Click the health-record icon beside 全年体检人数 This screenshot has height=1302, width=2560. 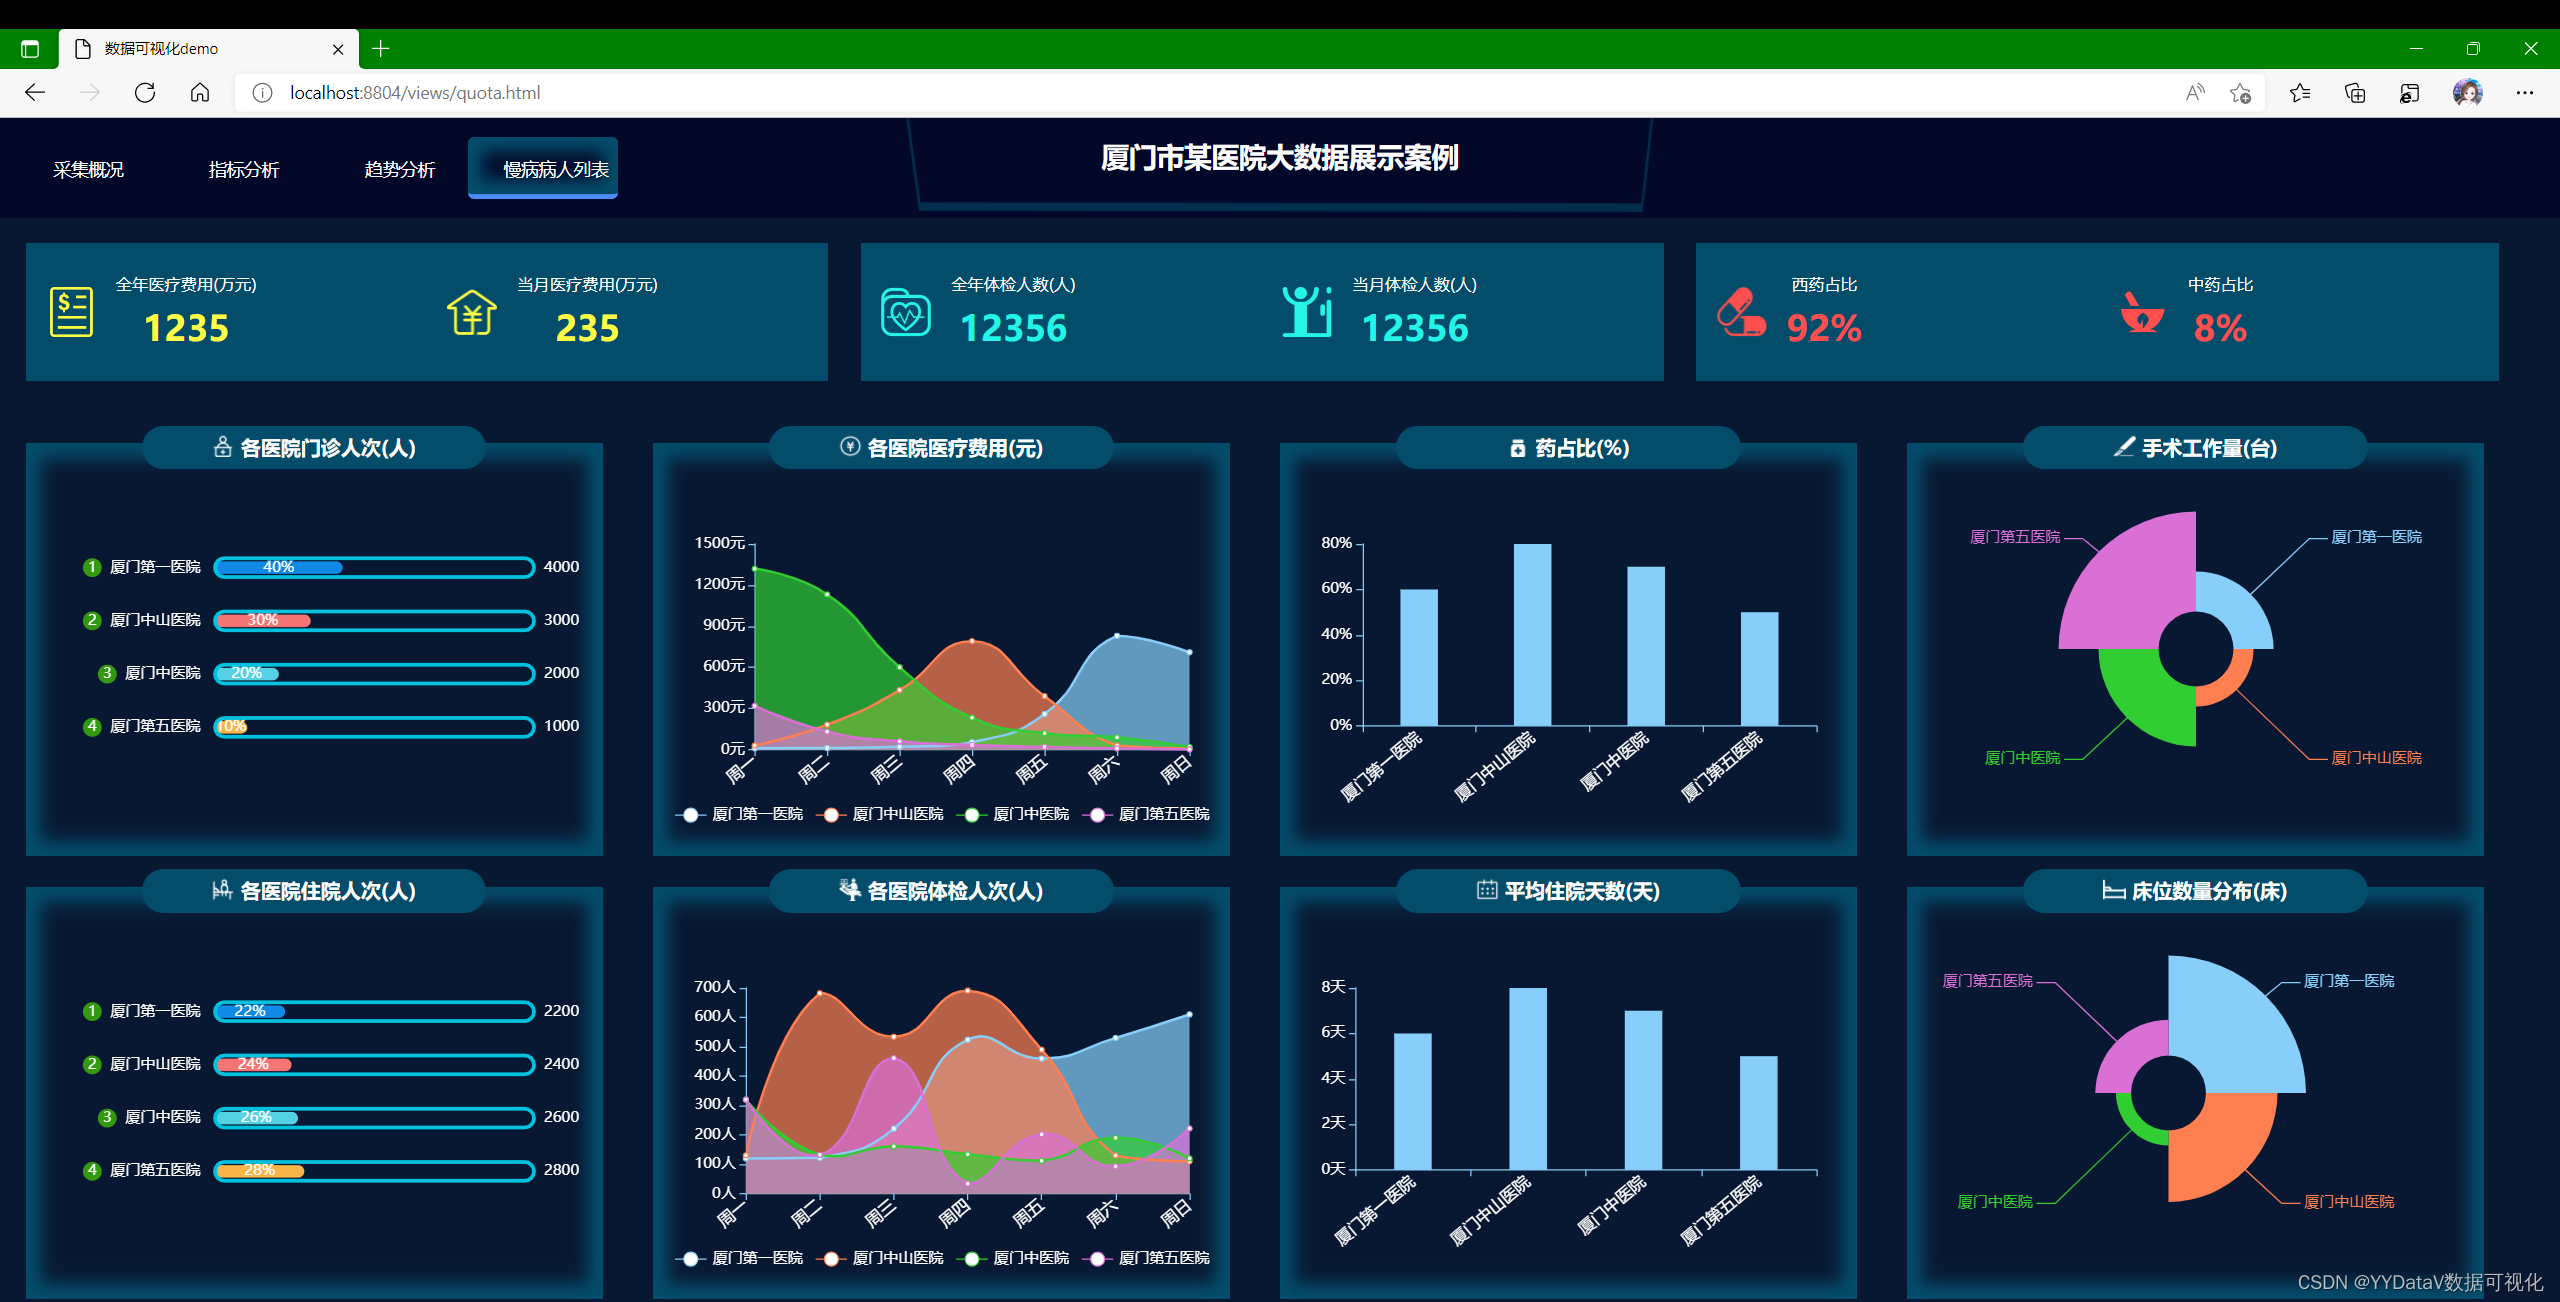pyautogui.click(x=906, y=311)
